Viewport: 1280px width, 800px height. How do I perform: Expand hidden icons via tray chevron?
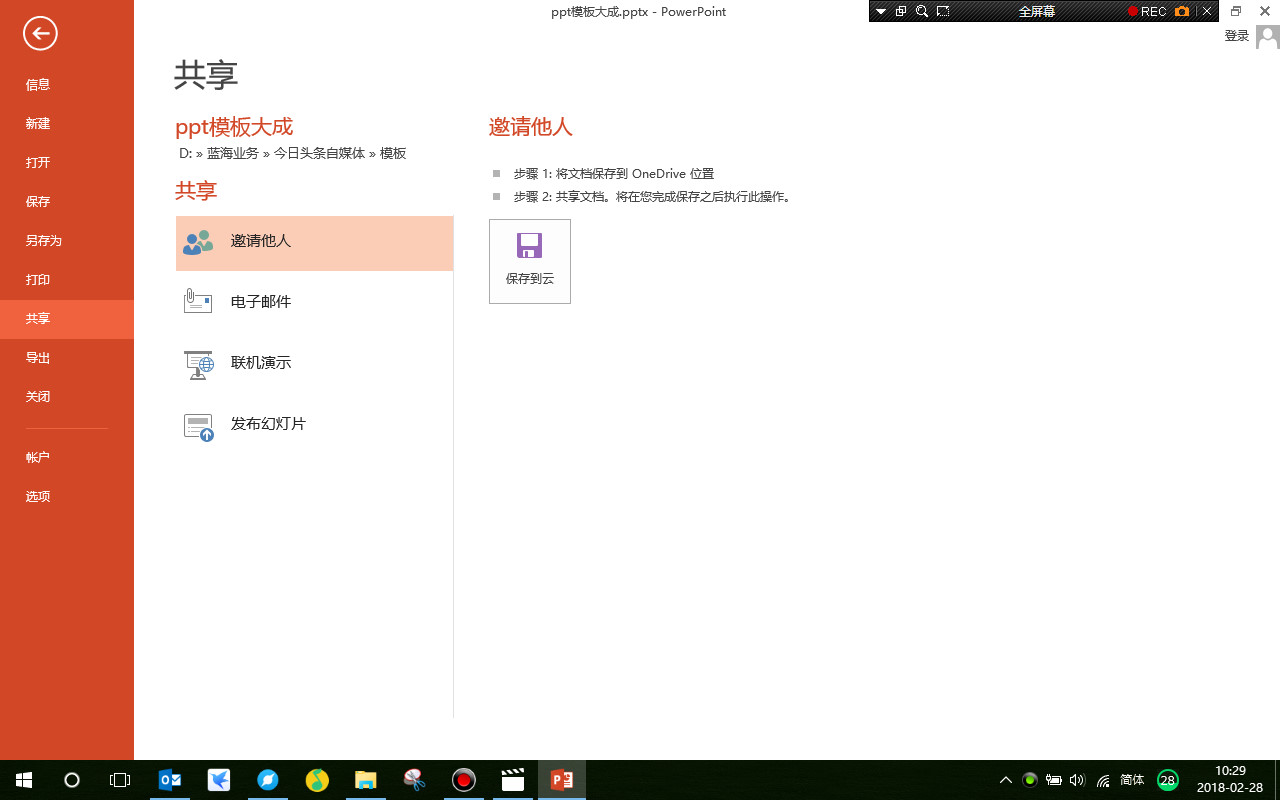[1005, 780]
